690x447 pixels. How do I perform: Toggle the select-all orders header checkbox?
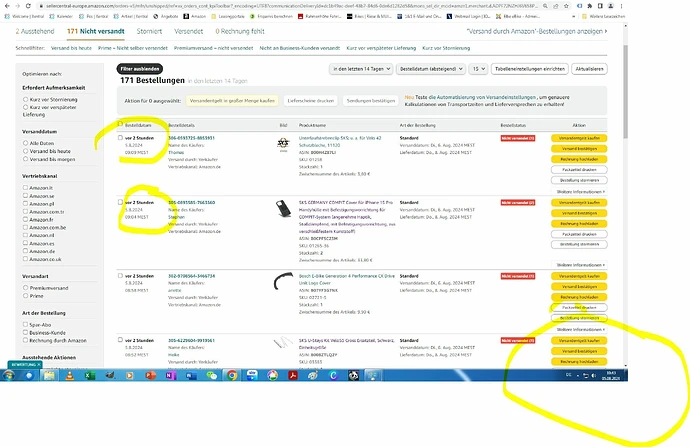point(120,125)
